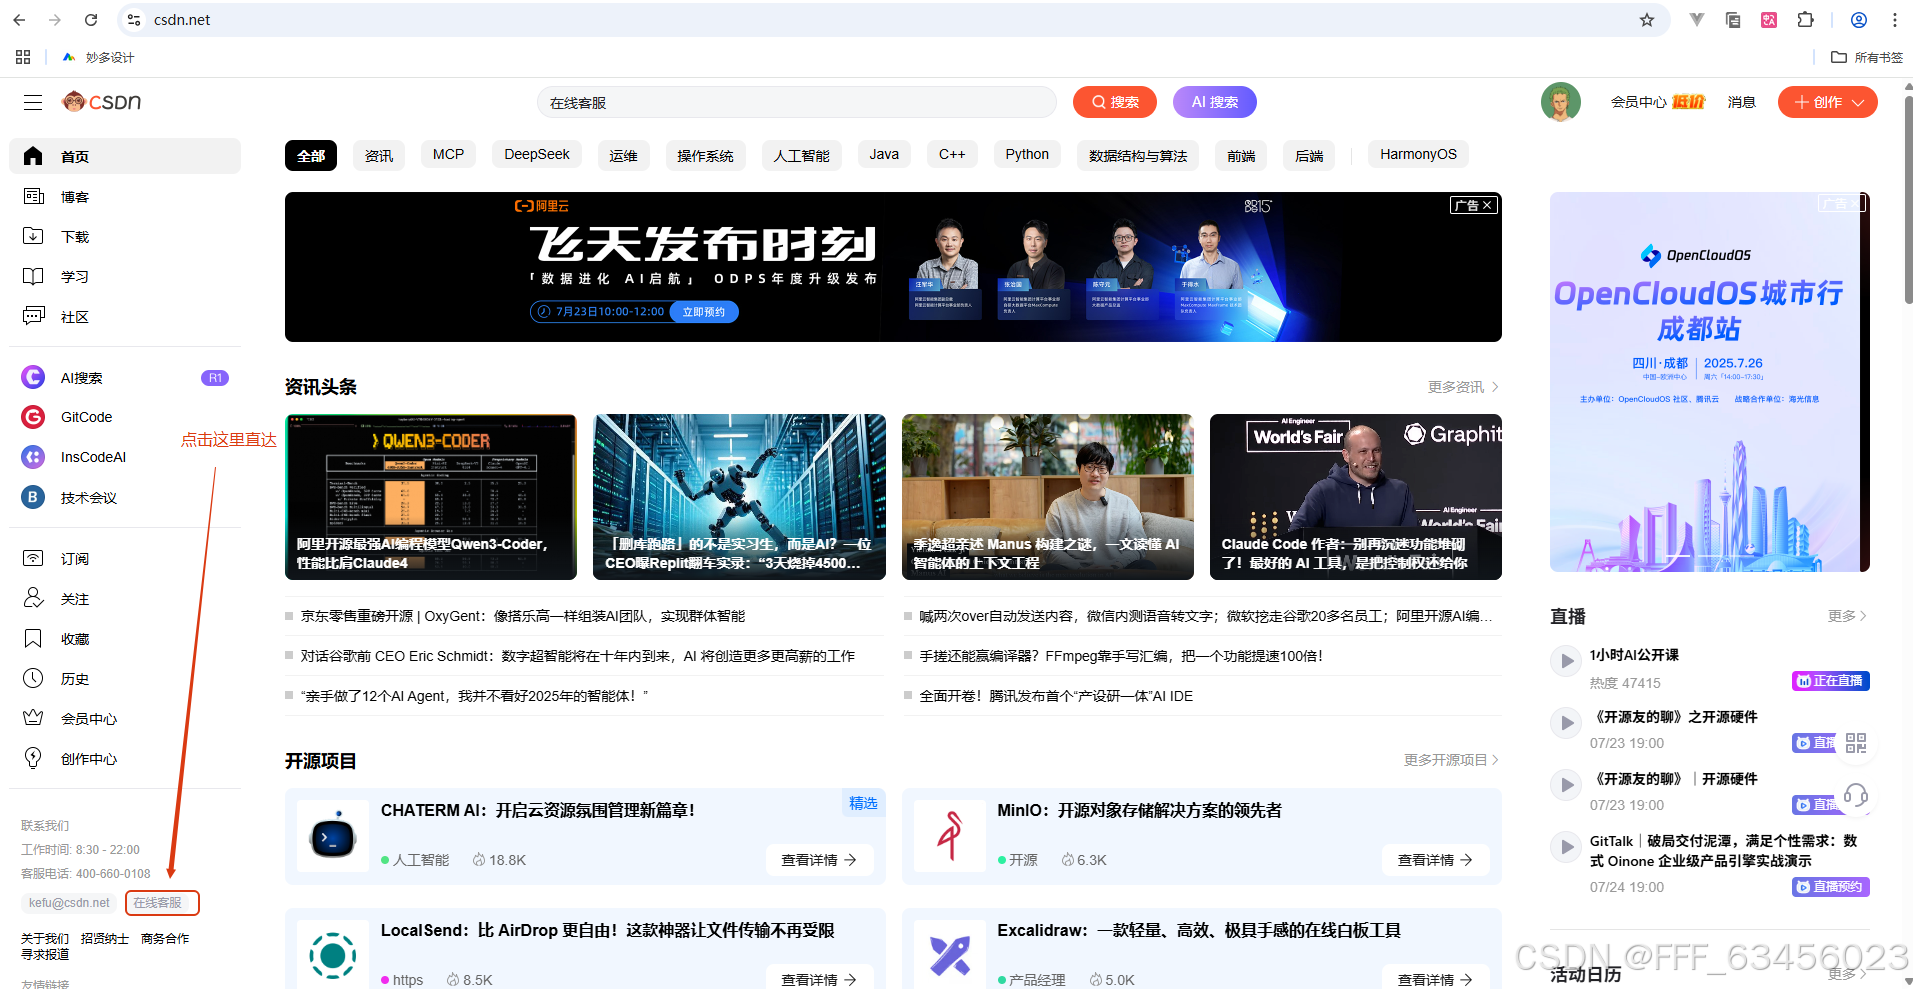Open the 所有书签 bookmarks folder
This screenshot has height=989, width=1913.
pos(1866,57)
